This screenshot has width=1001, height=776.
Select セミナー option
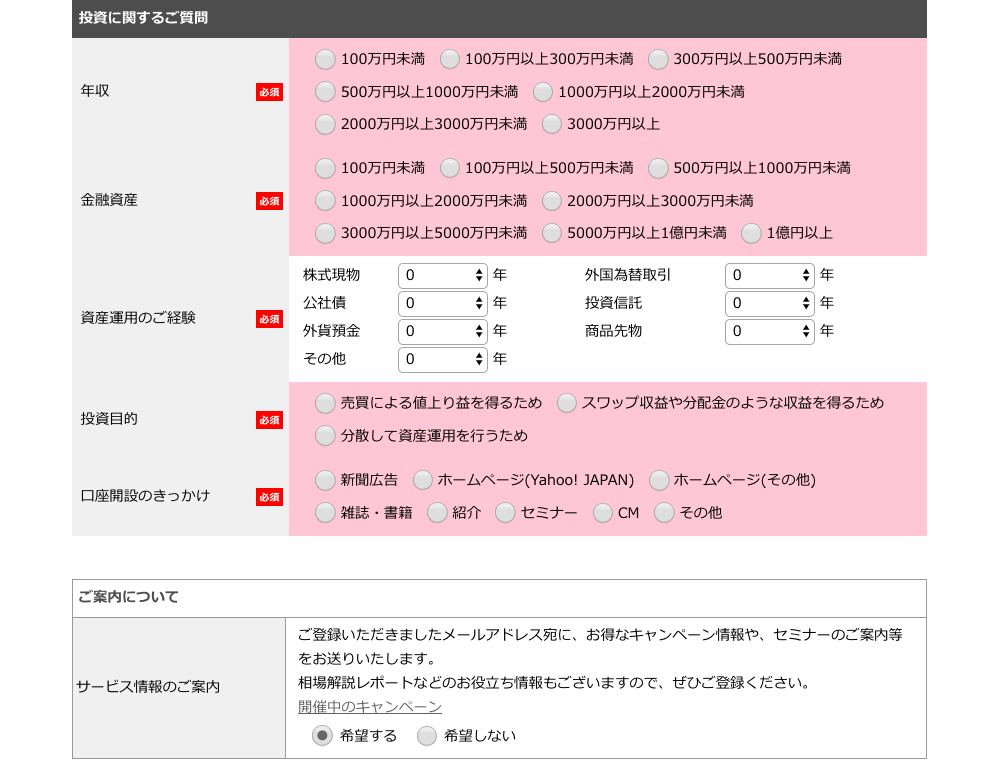click(505, 513)
